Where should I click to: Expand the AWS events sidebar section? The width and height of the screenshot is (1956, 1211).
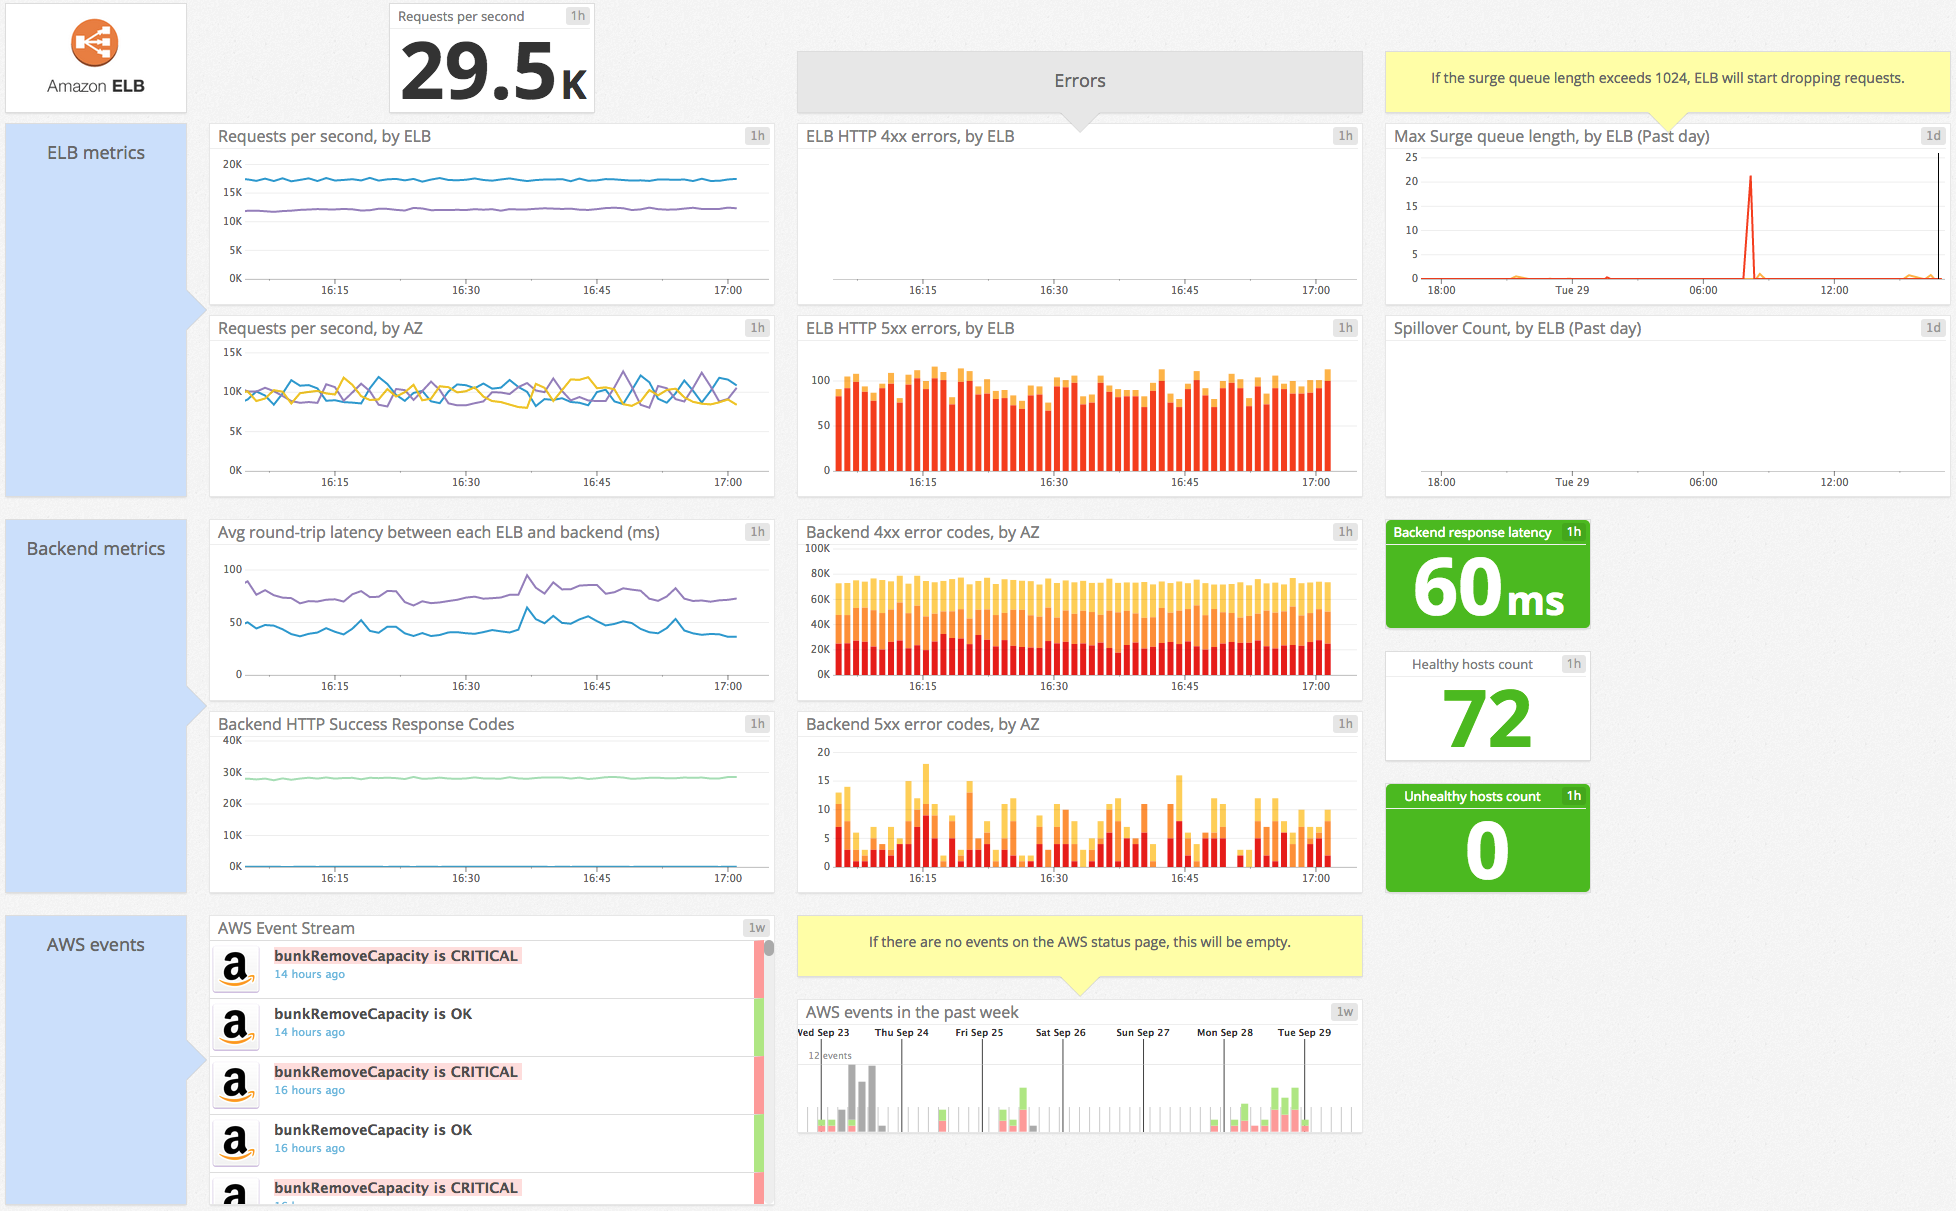point(96,944)
